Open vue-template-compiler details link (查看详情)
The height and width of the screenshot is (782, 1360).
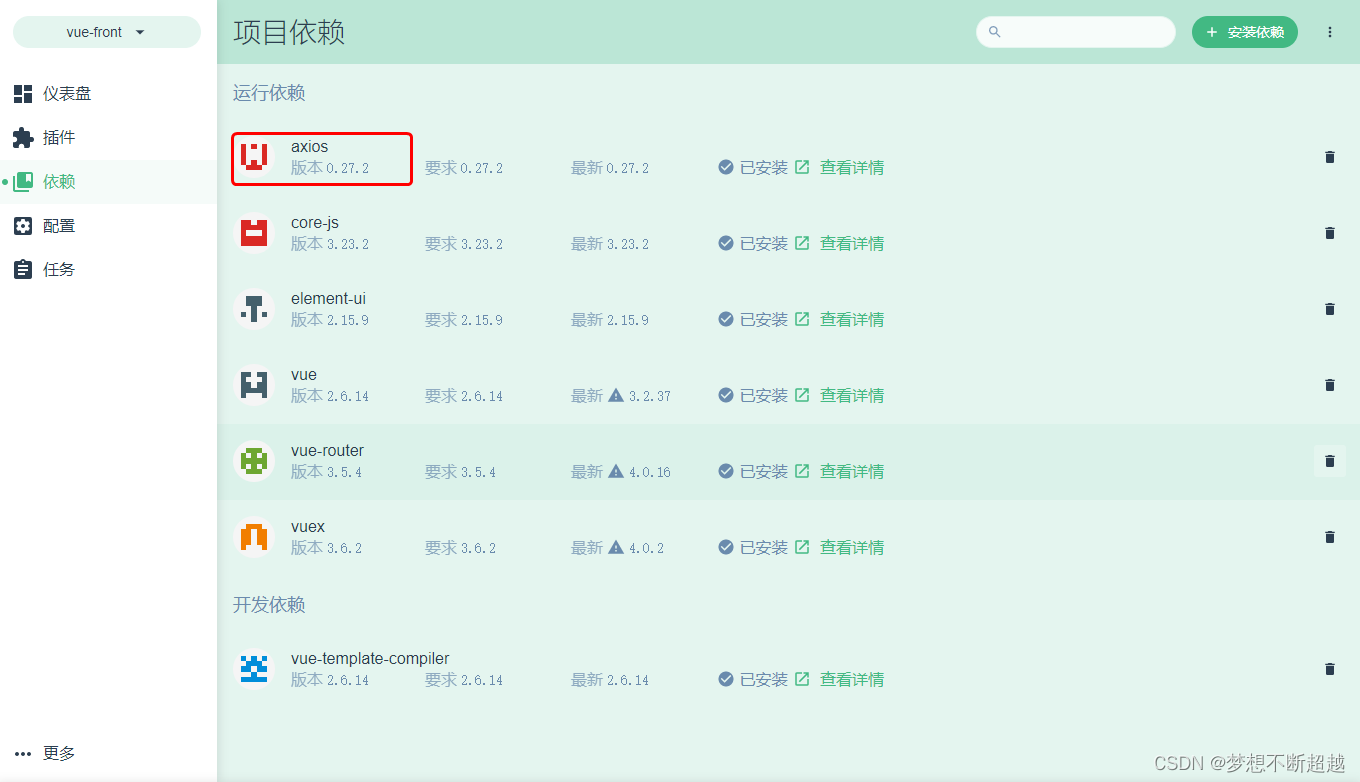click(x=839, y=680)
